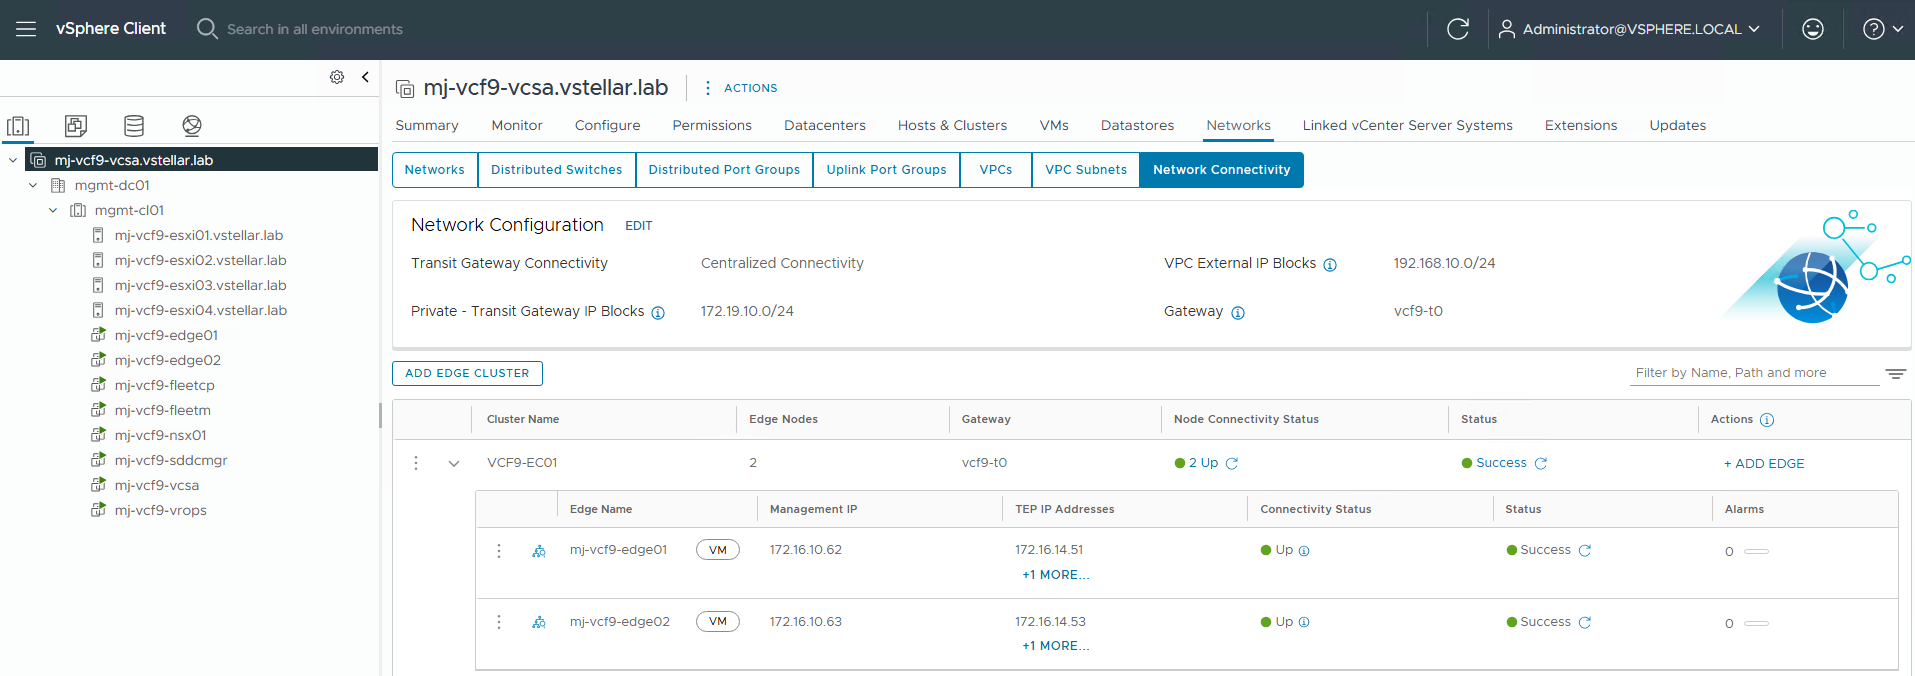The height and width of the screenshot is (676, 1915).
Task: Click the + ADD EDGE link
Action: pos(1764,463)
